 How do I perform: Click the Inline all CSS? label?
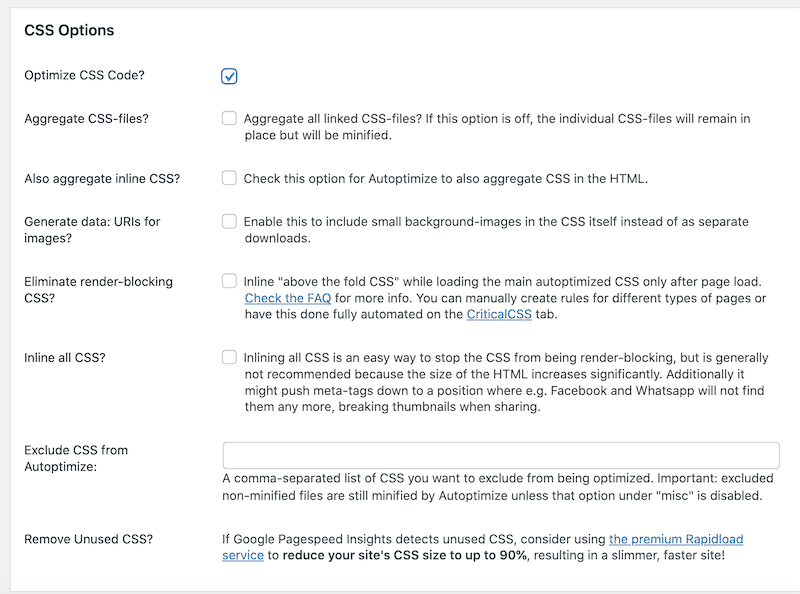point(67,357)
